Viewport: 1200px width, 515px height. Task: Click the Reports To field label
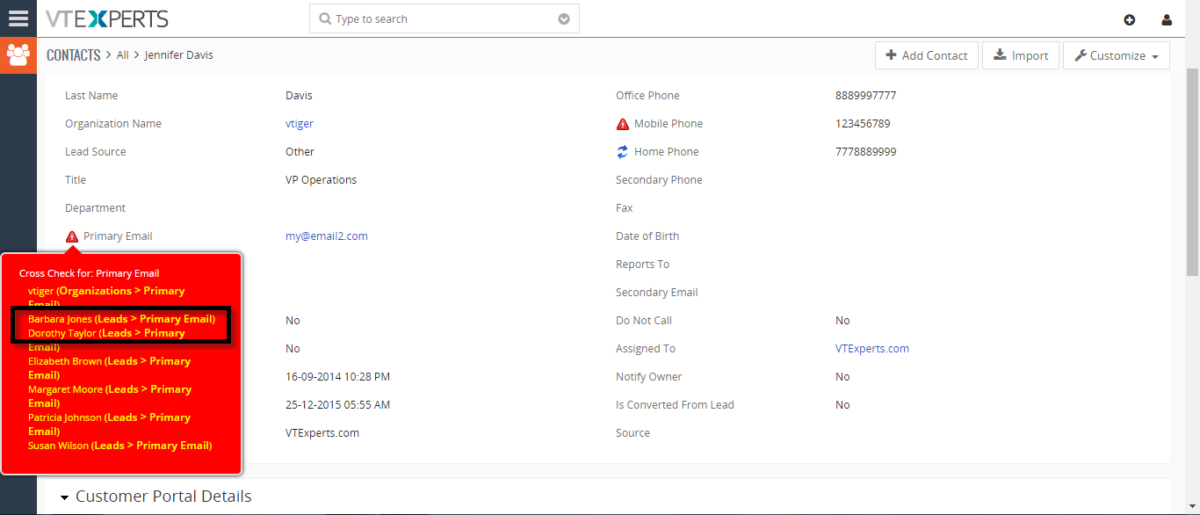coord(643,265)
